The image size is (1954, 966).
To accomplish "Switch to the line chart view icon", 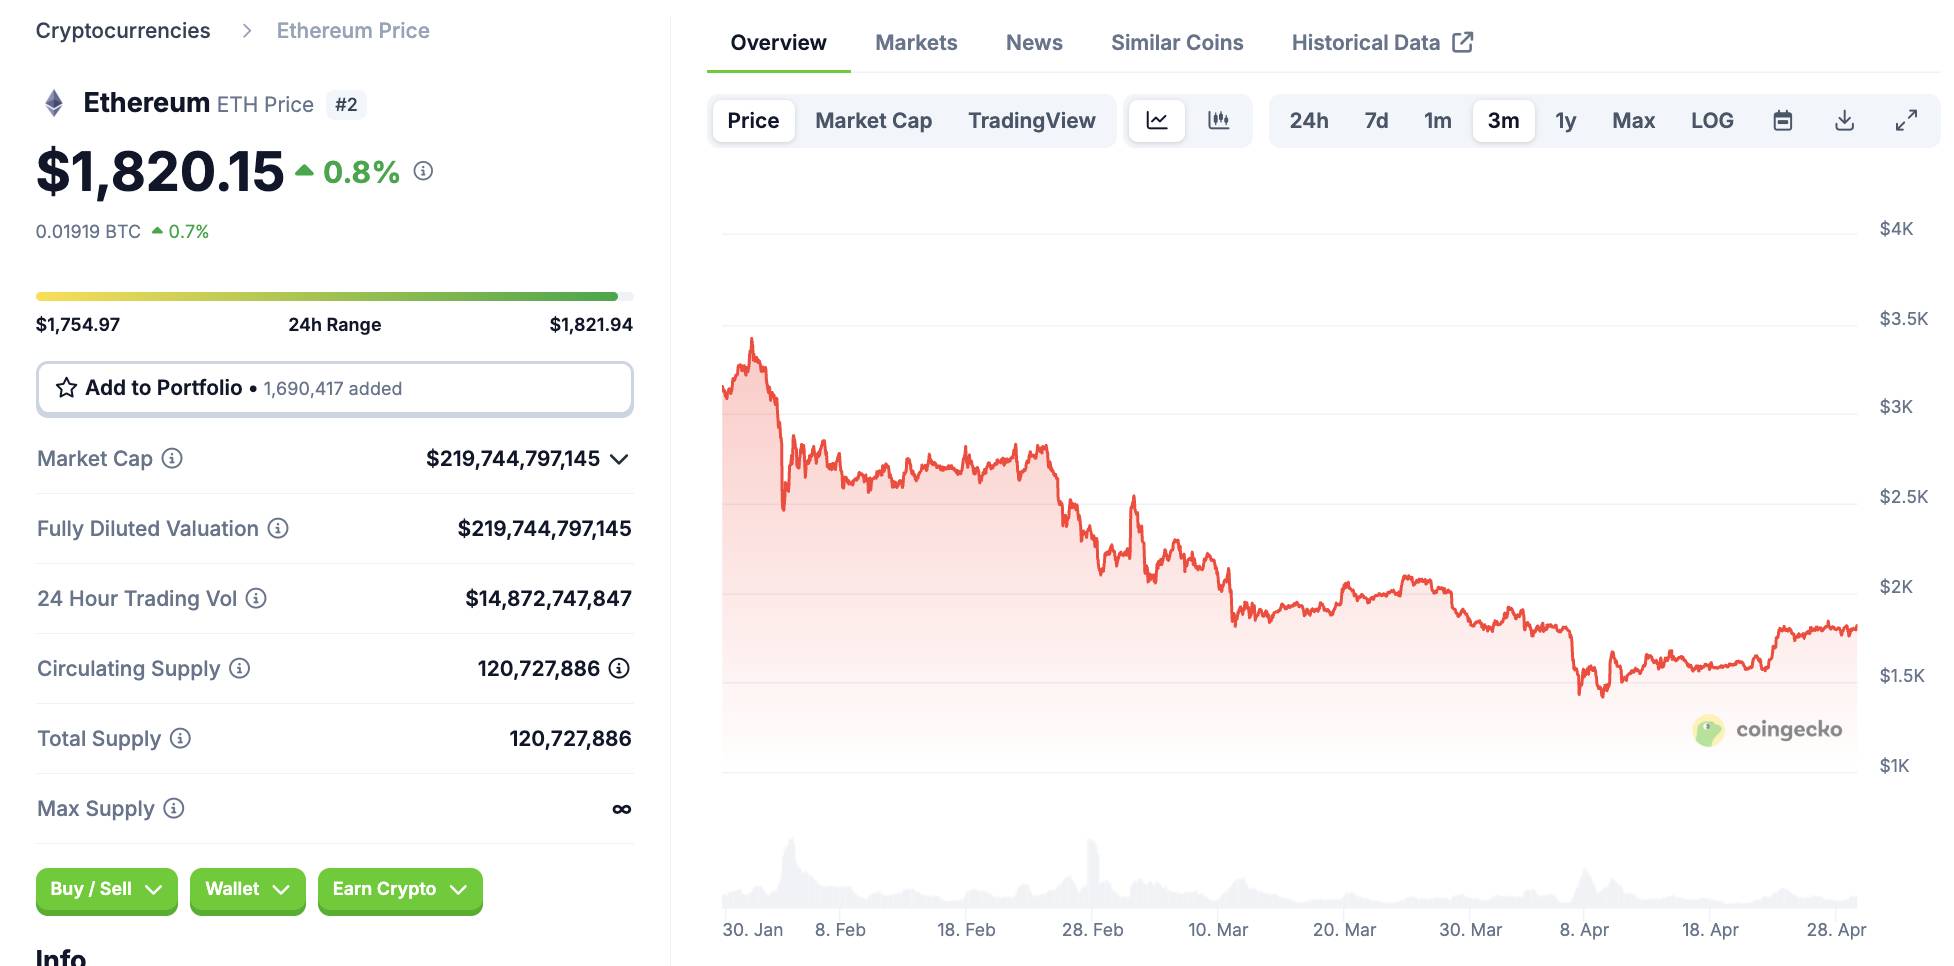I will coord(1157,121).
